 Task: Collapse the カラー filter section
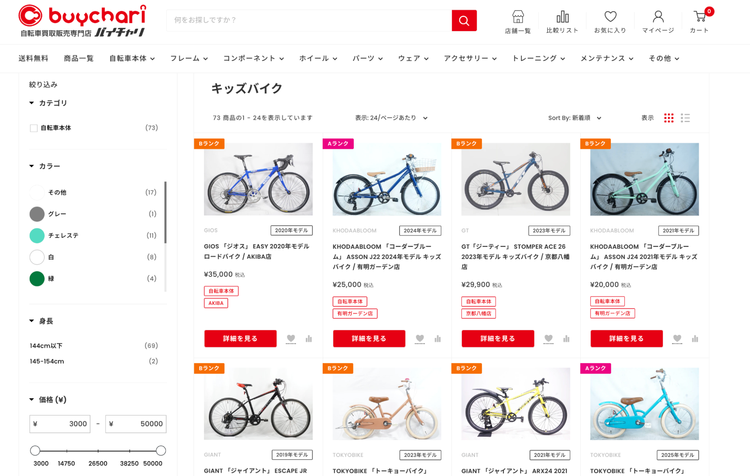pos(44,166)
